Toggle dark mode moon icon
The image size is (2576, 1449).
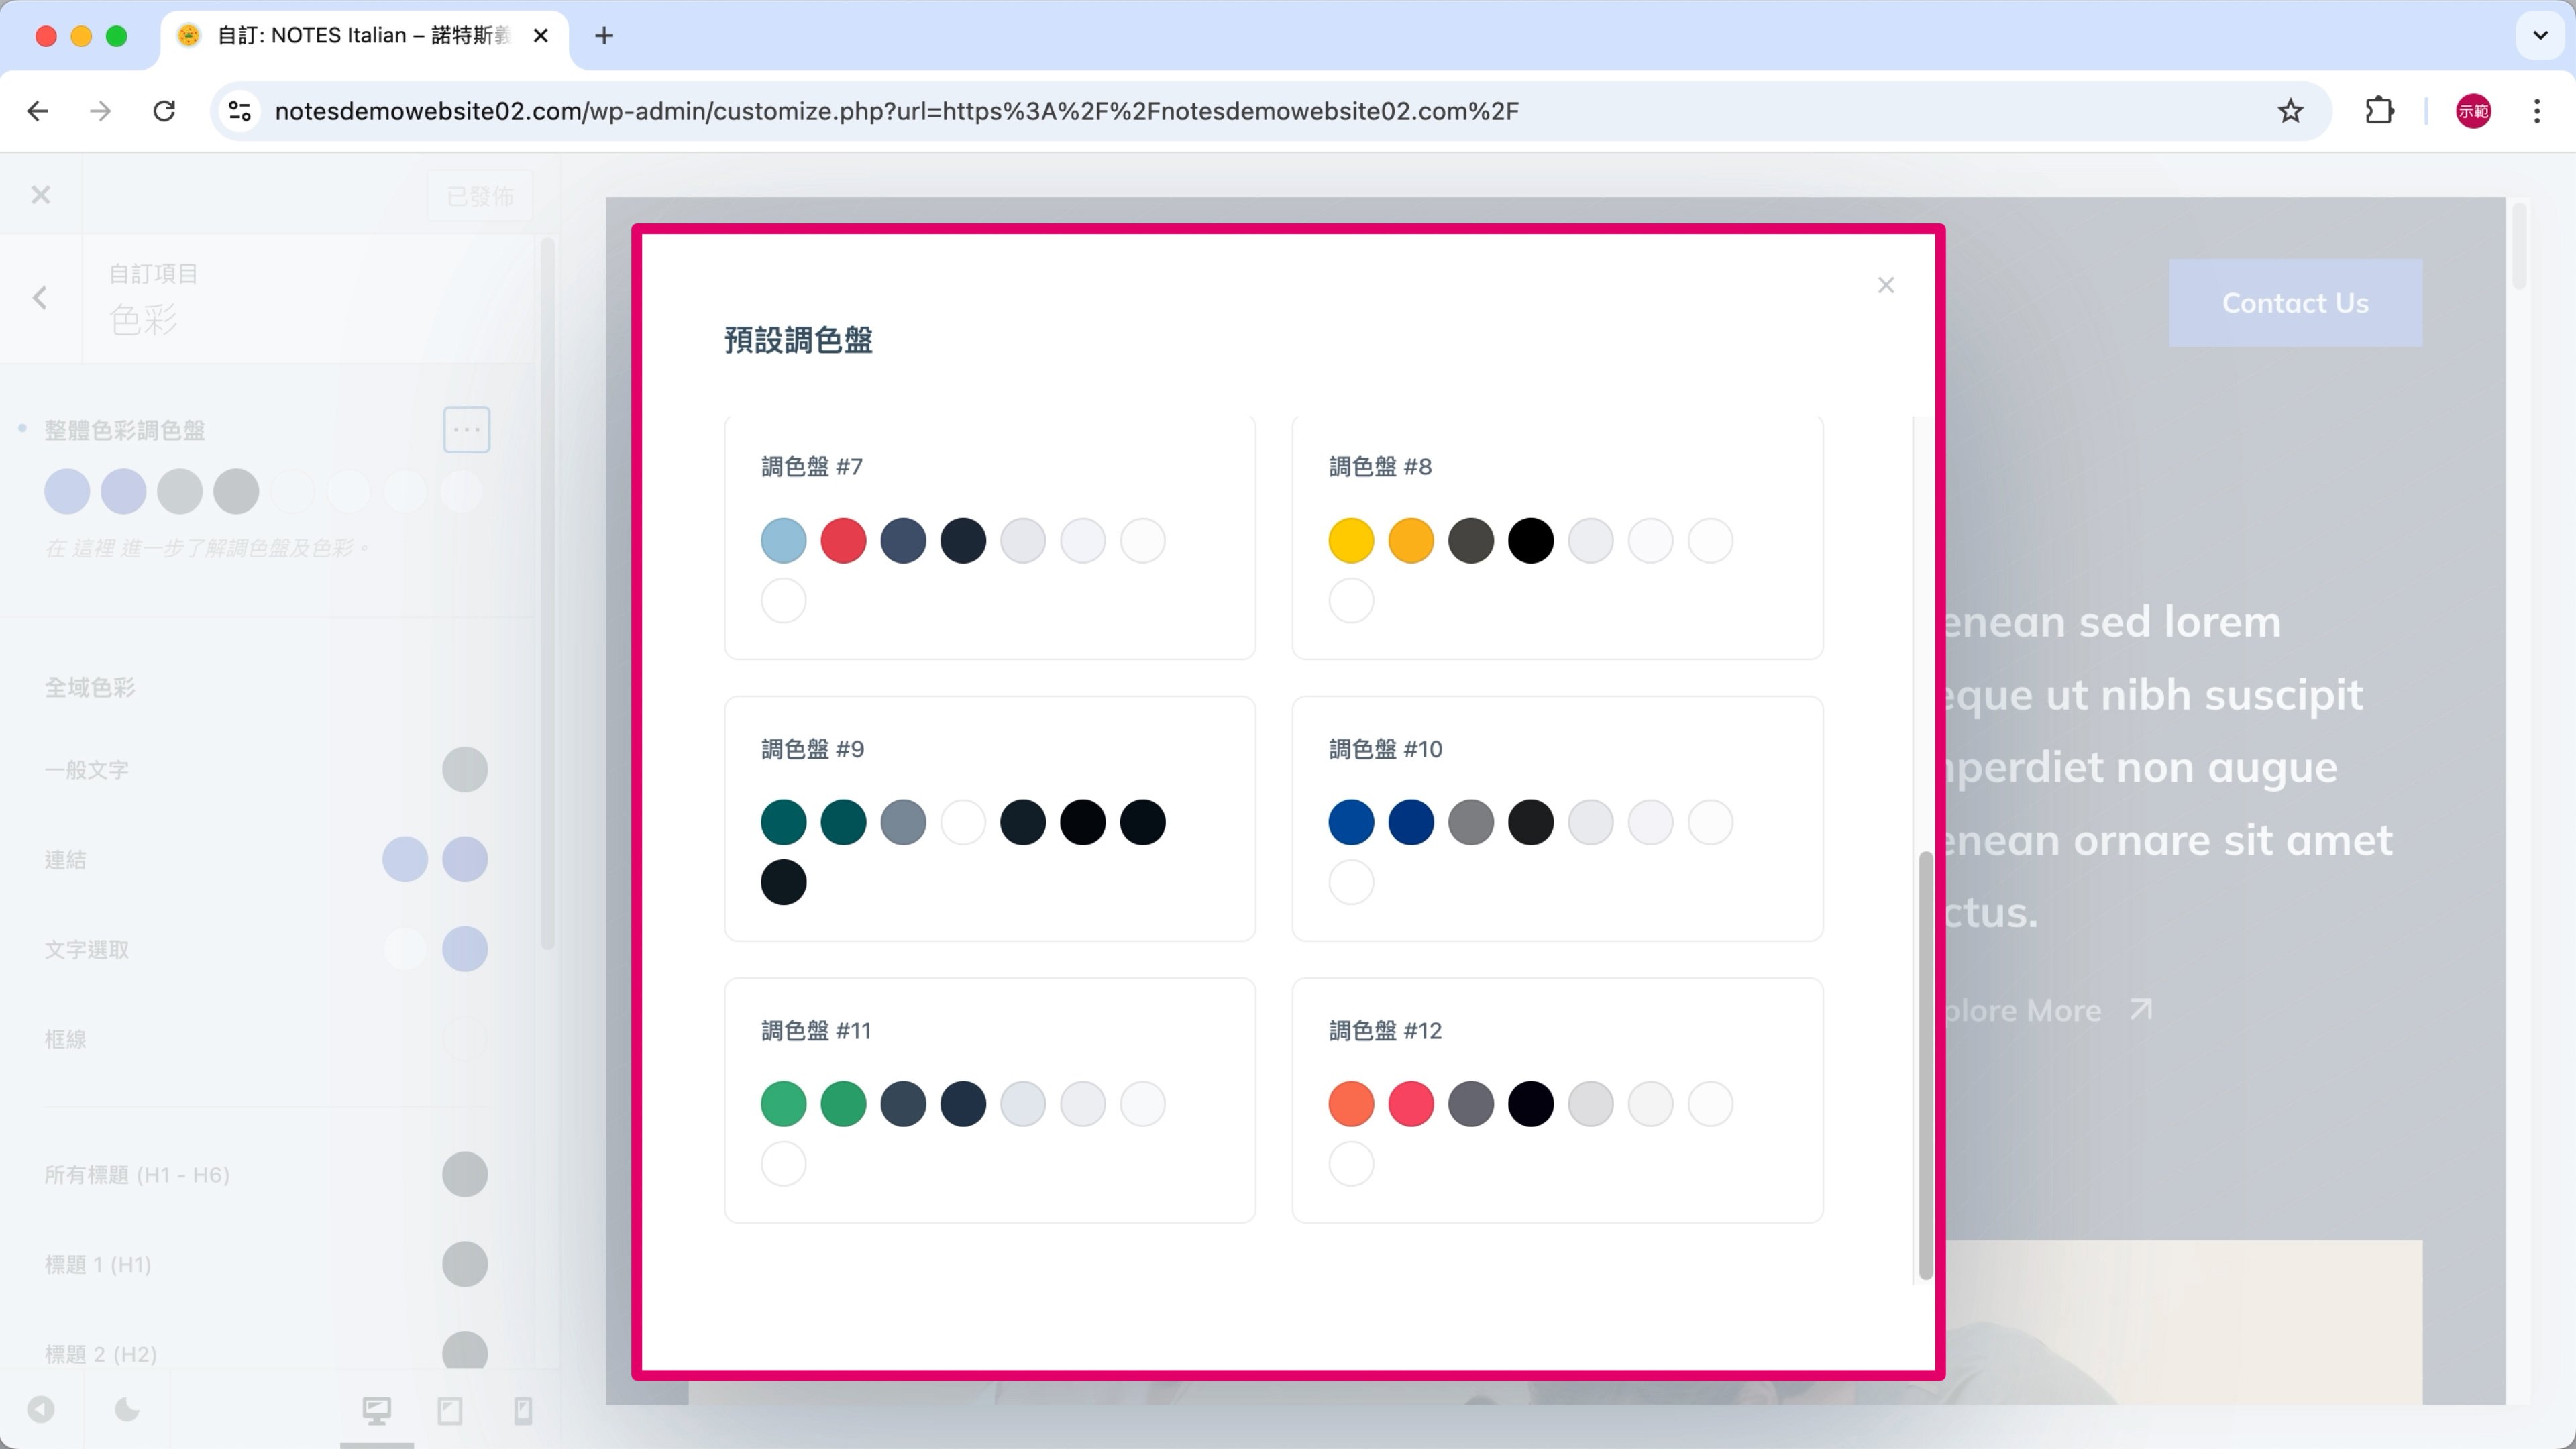click(x=127, y=1410)
